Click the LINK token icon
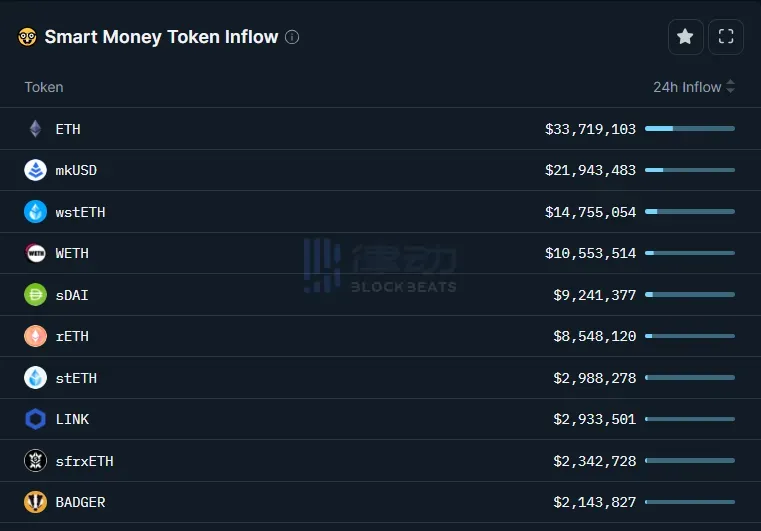Viewport: 761px width, 531px height. (x=35, y=419)
